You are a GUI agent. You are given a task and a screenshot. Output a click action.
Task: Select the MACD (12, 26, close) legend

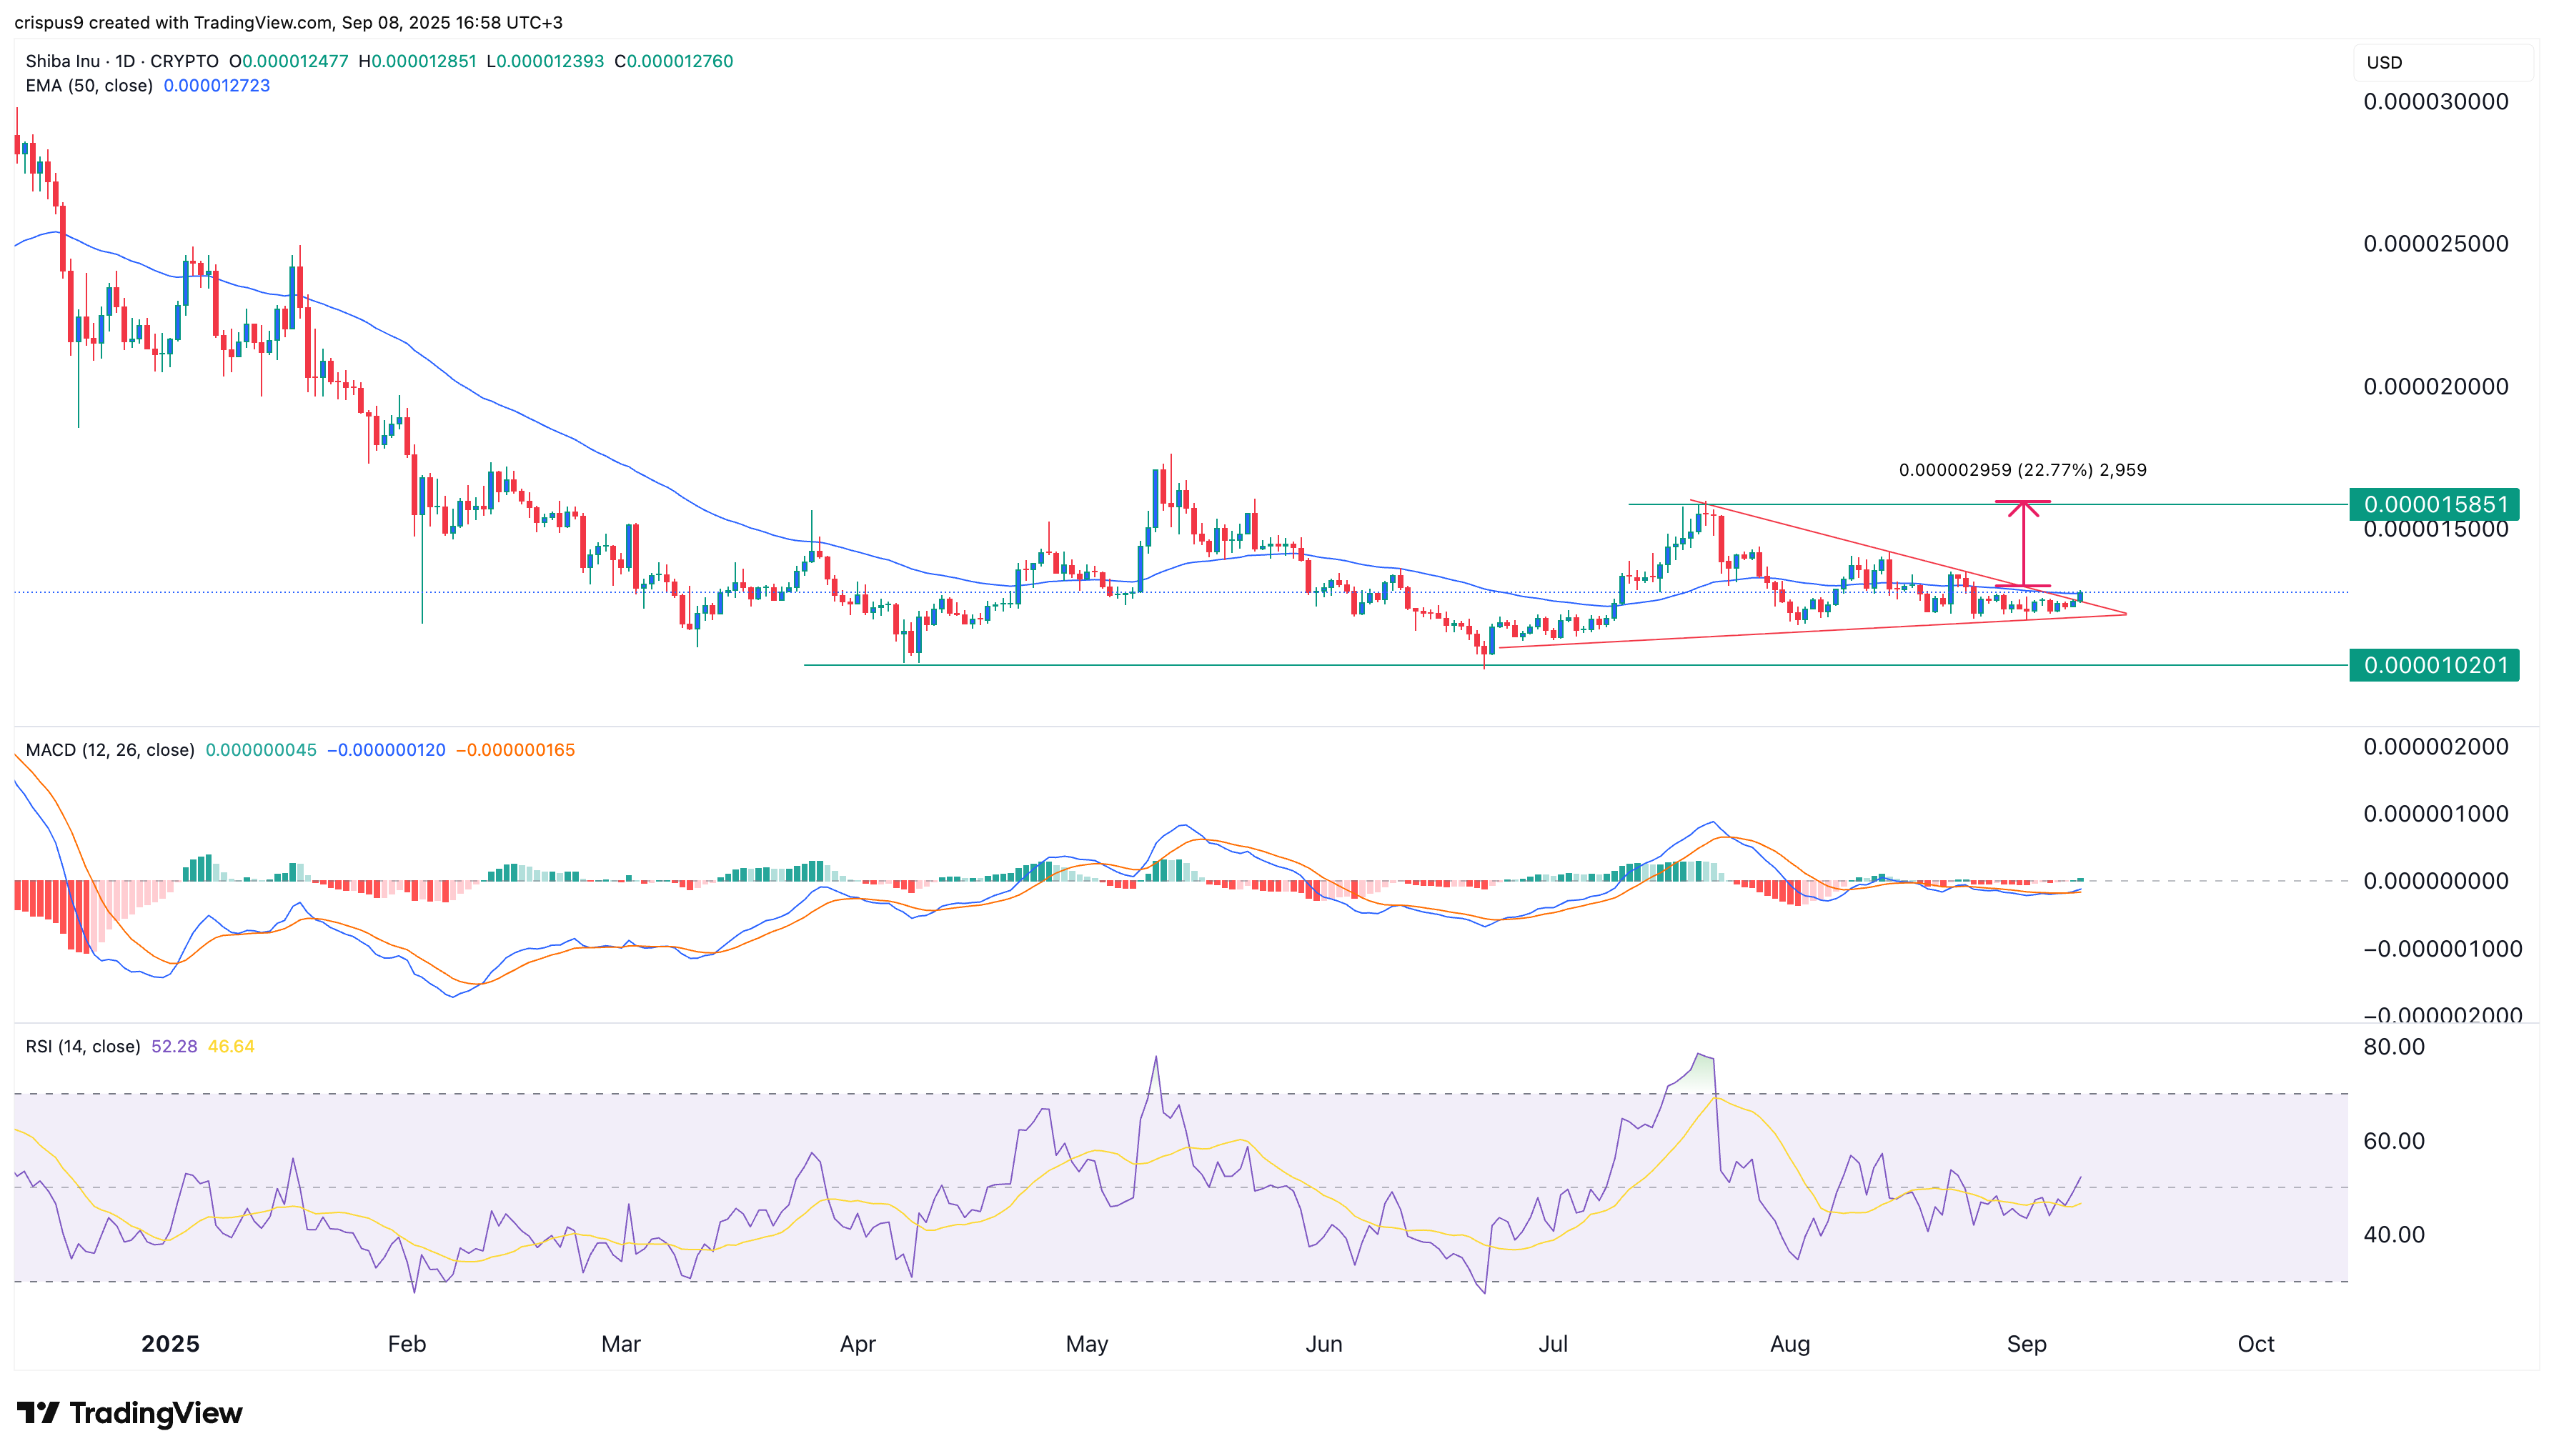pyautogui.click(x=110, y=750)
